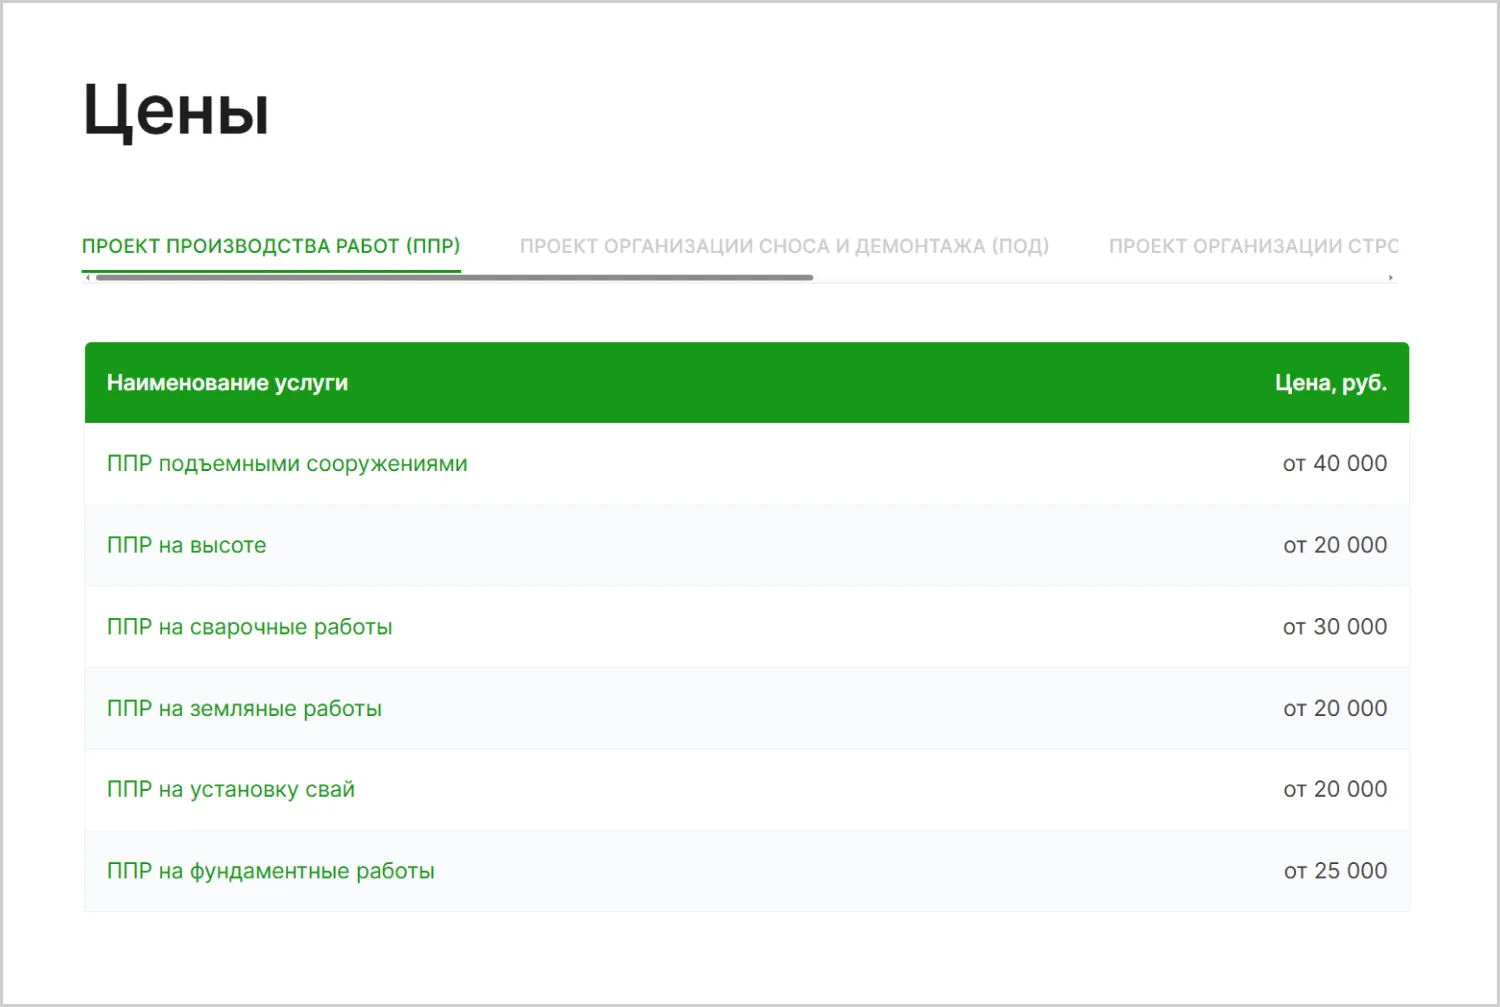Open ППР на фундаментные работы link
Viewport: 1500px width, 1007px height.
point(271,871)
